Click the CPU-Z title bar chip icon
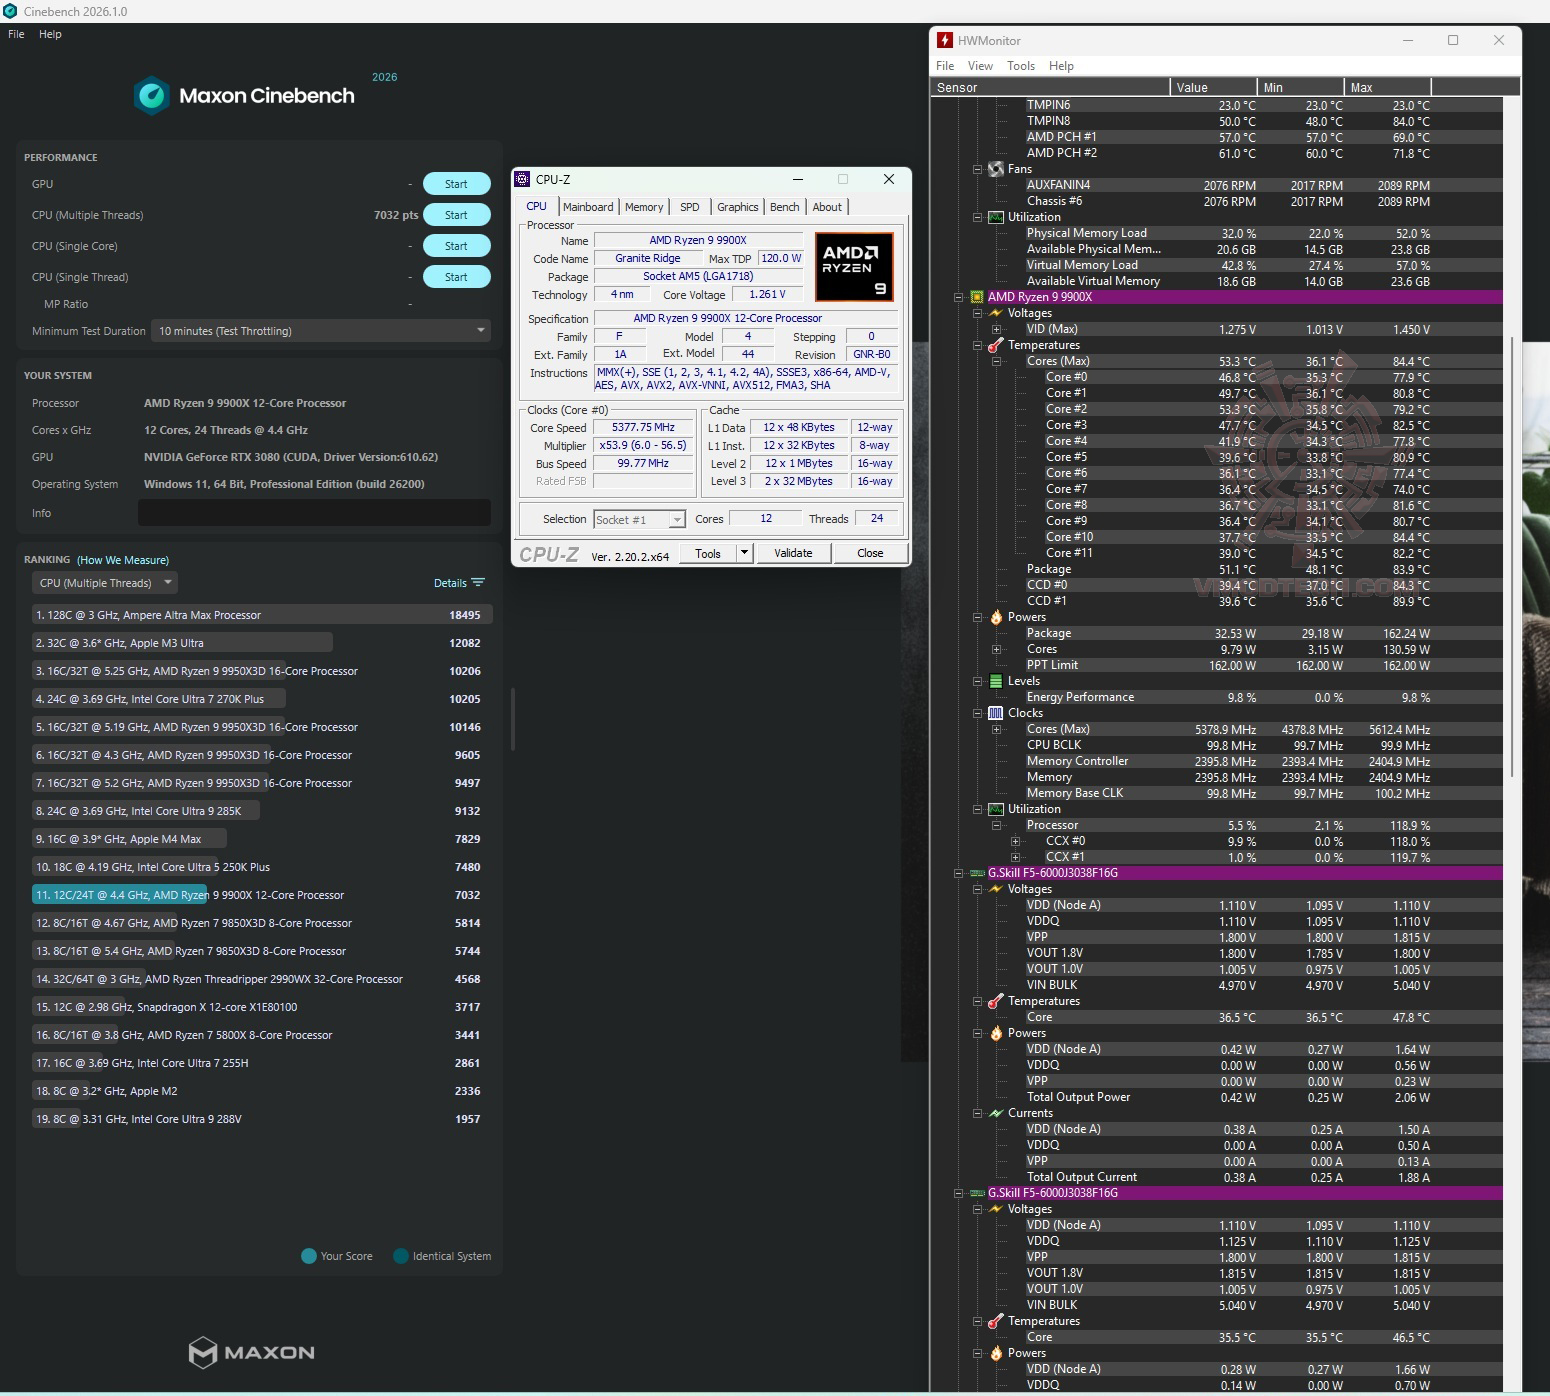 point(522,179)
